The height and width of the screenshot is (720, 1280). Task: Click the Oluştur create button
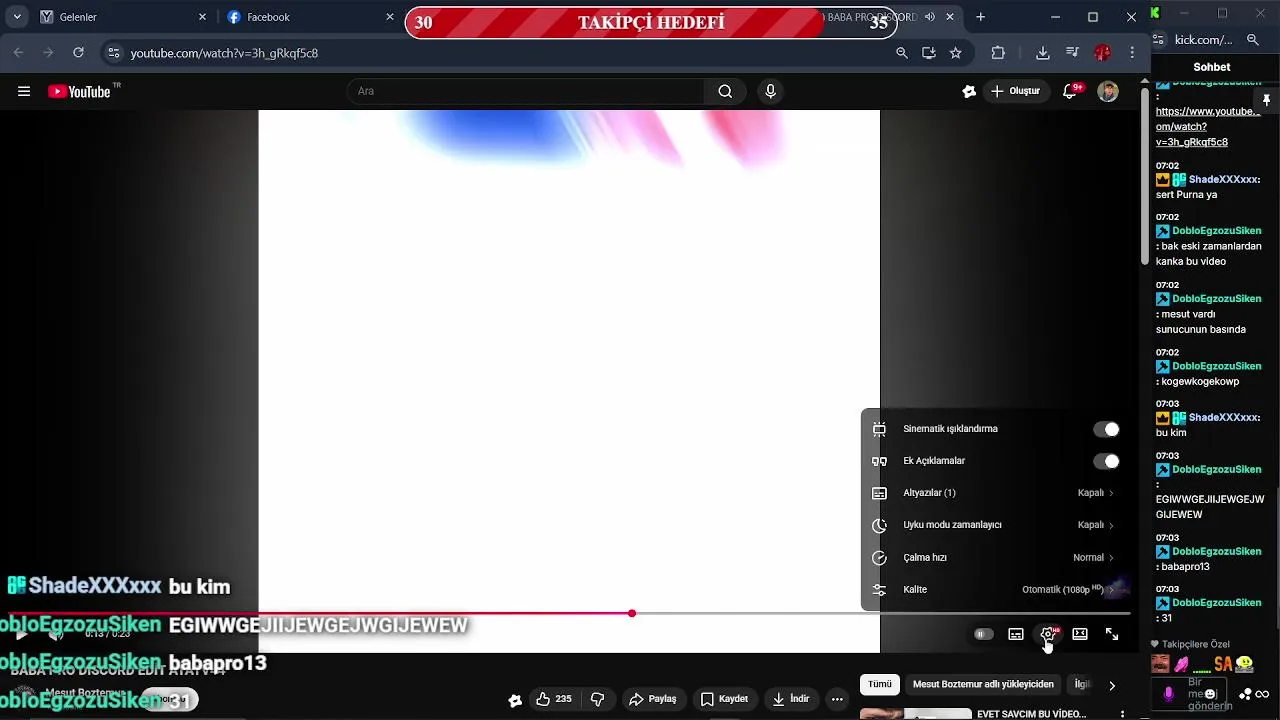[x=1016, y=91]
